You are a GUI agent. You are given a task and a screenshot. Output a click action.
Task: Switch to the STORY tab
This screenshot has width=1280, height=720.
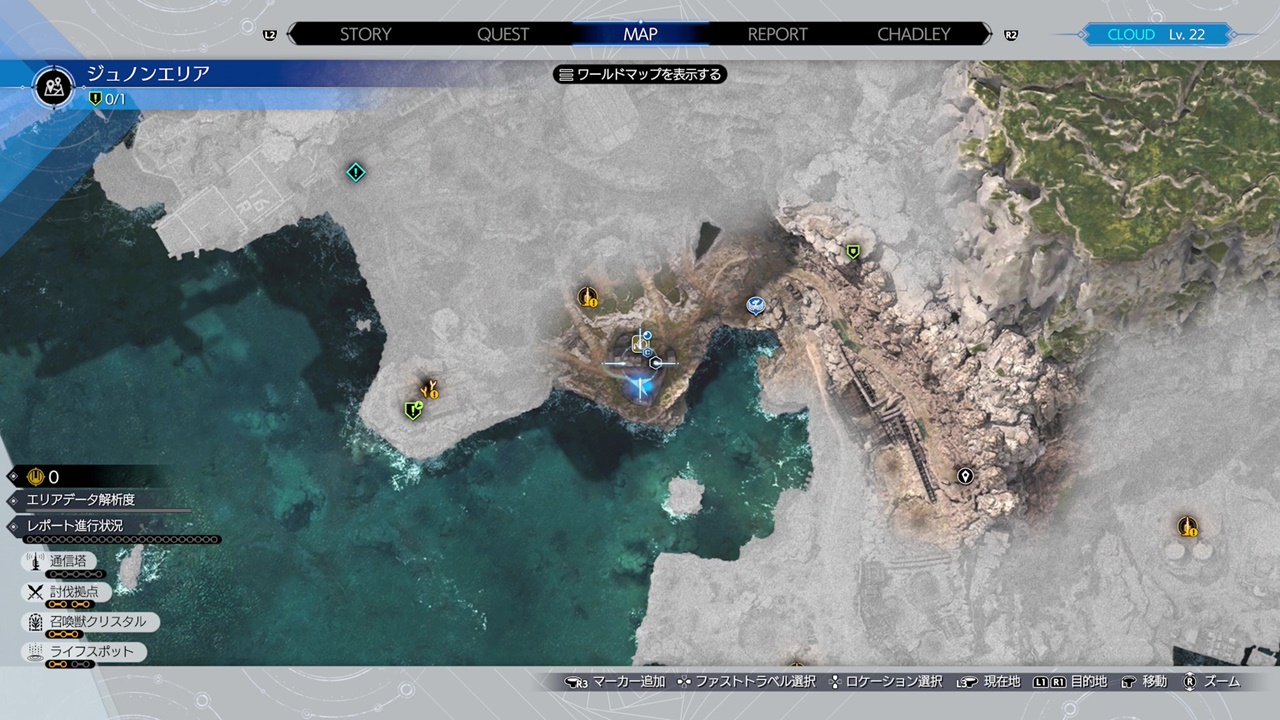coord(365,34)
